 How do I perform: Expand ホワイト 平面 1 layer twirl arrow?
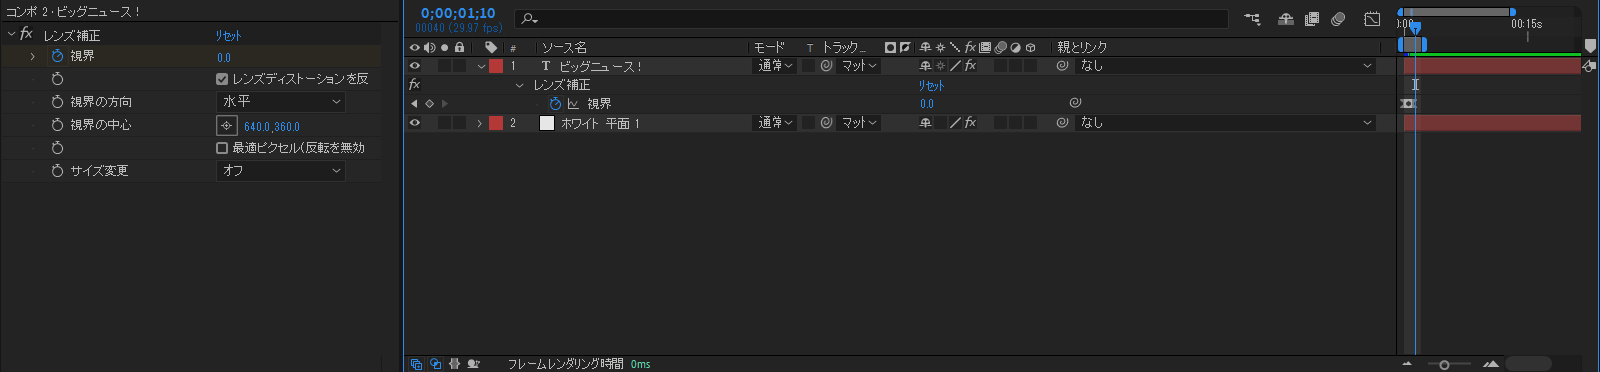coord(481,123)
